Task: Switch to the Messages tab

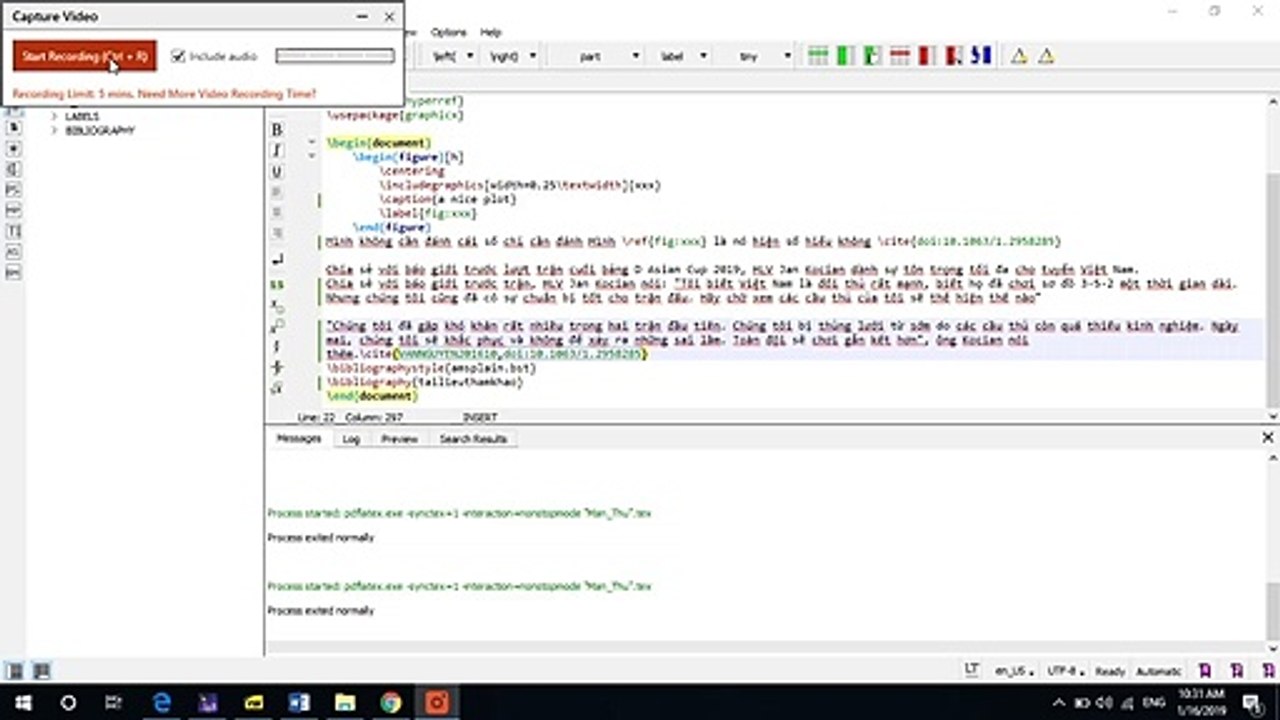Action: pos(299,438)
